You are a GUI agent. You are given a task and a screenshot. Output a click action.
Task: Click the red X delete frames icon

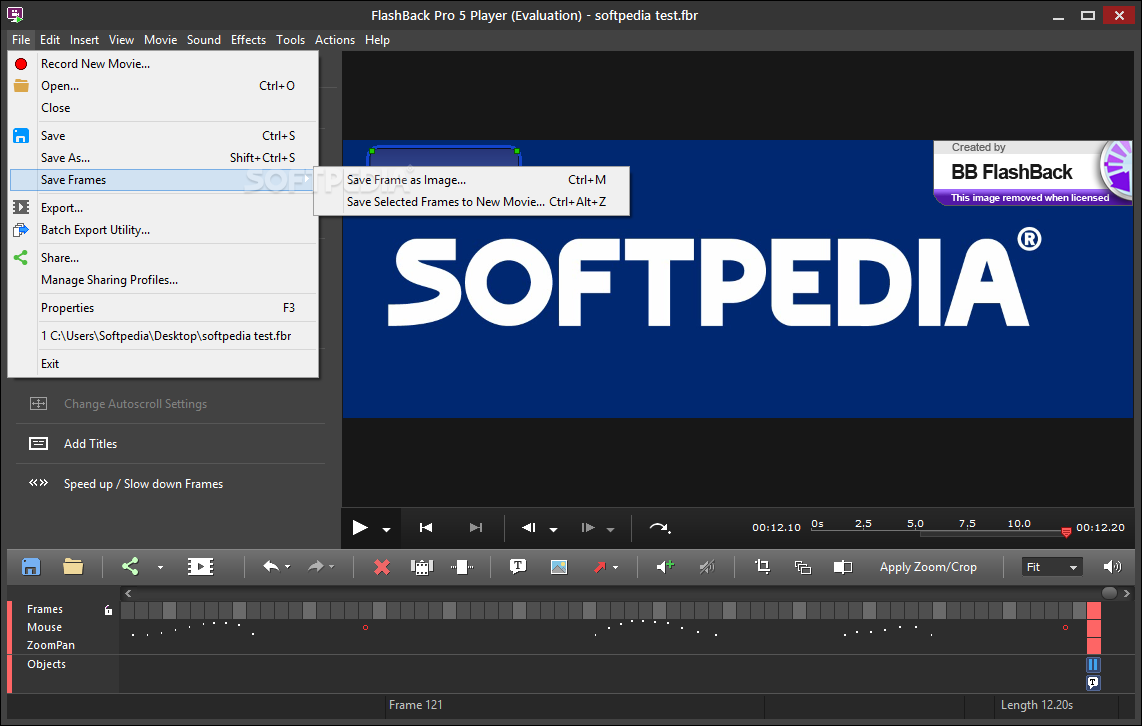click(381, 567)
